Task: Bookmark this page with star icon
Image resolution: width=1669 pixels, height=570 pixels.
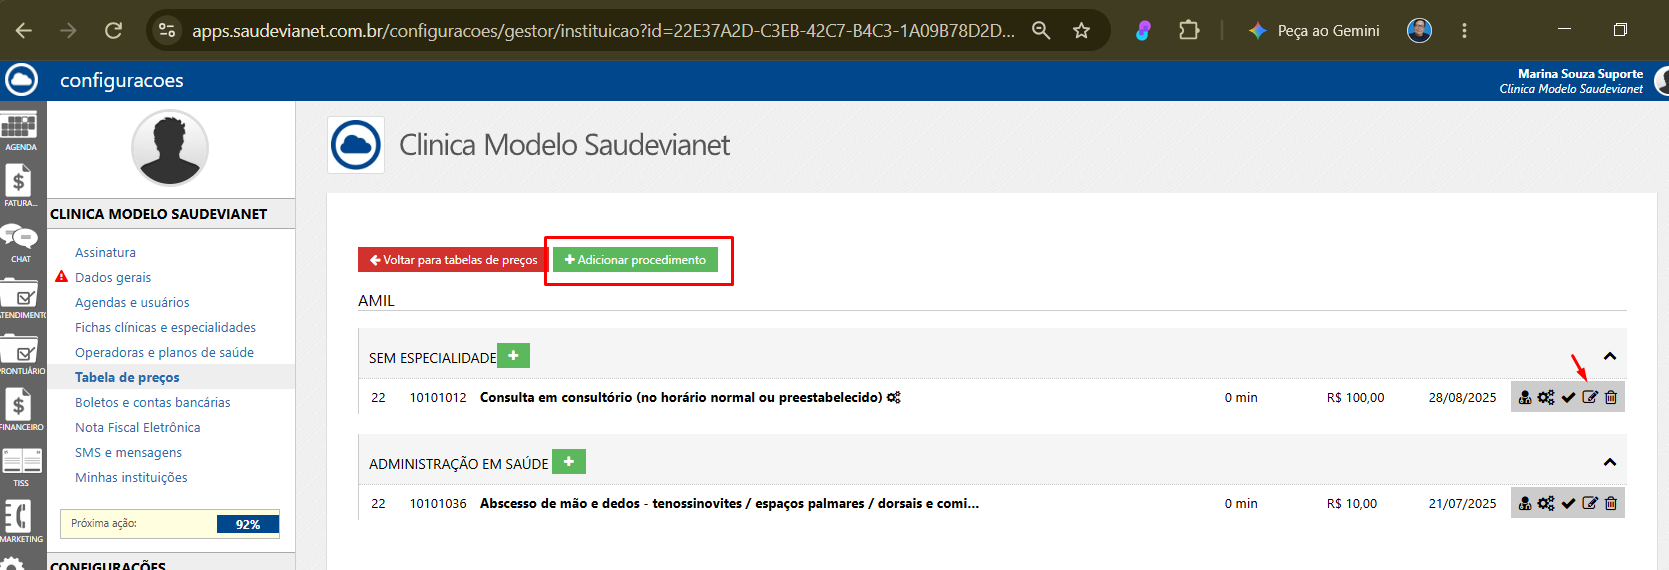Action: 1081,30
